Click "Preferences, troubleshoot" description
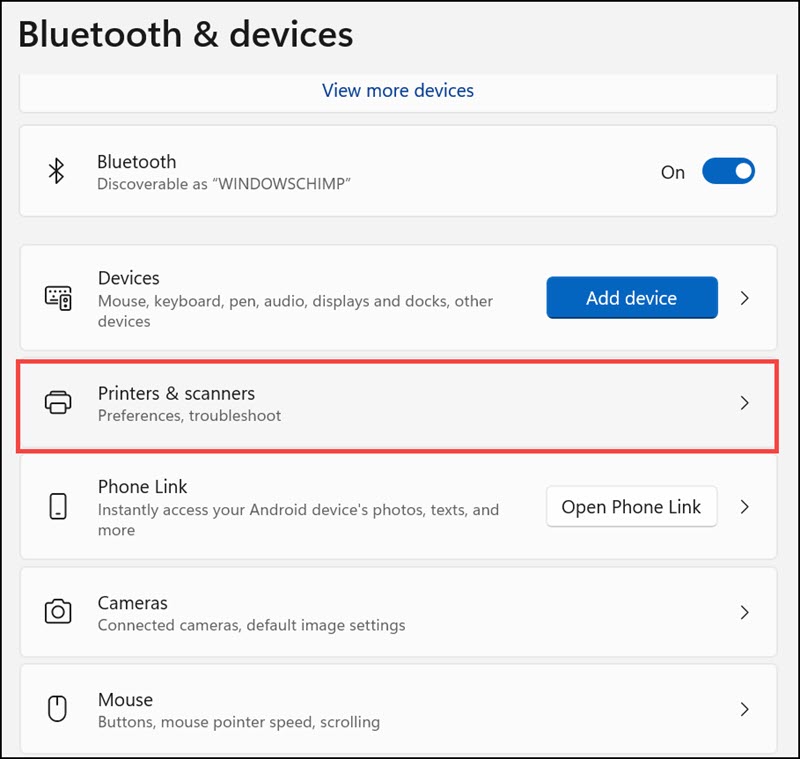 tap(189, 416)
